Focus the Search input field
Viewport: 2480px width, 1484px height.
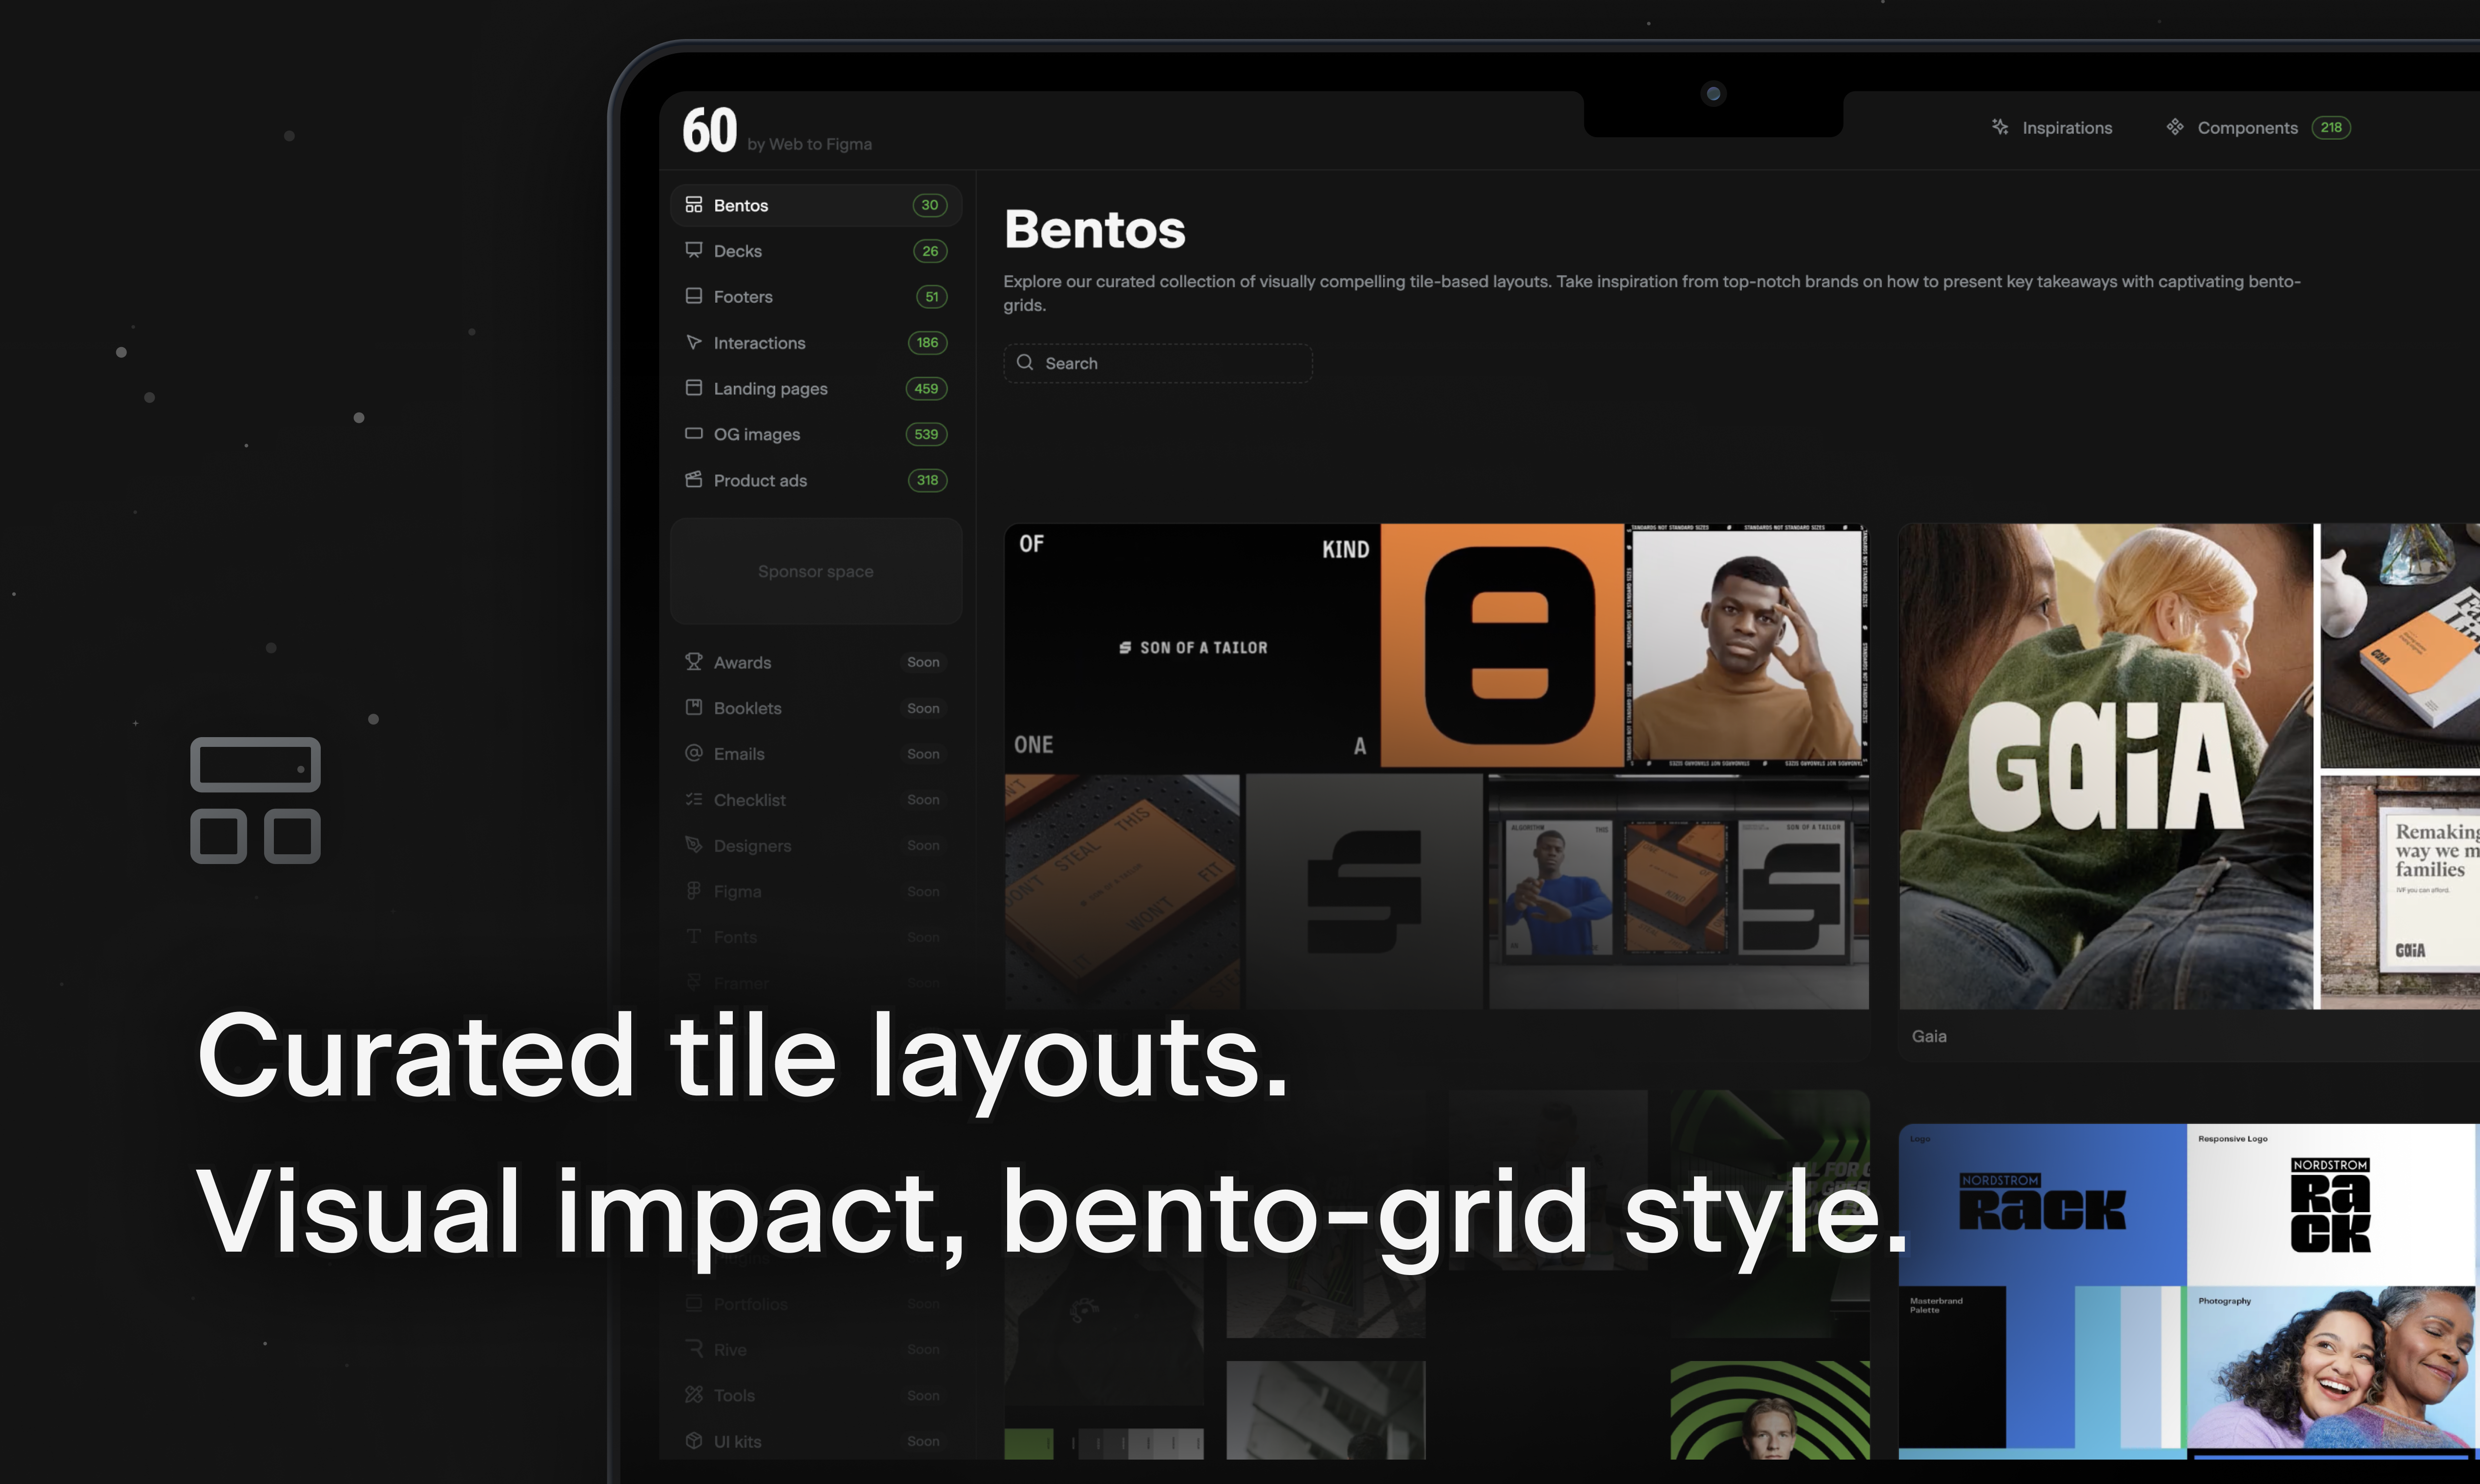(x=1158, y=363)
